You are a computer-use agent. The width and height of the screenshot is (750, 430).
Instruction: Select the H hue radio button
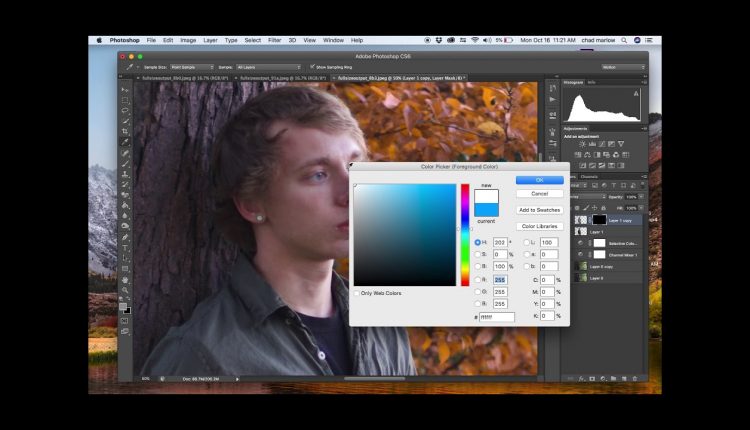coord(477,243)
